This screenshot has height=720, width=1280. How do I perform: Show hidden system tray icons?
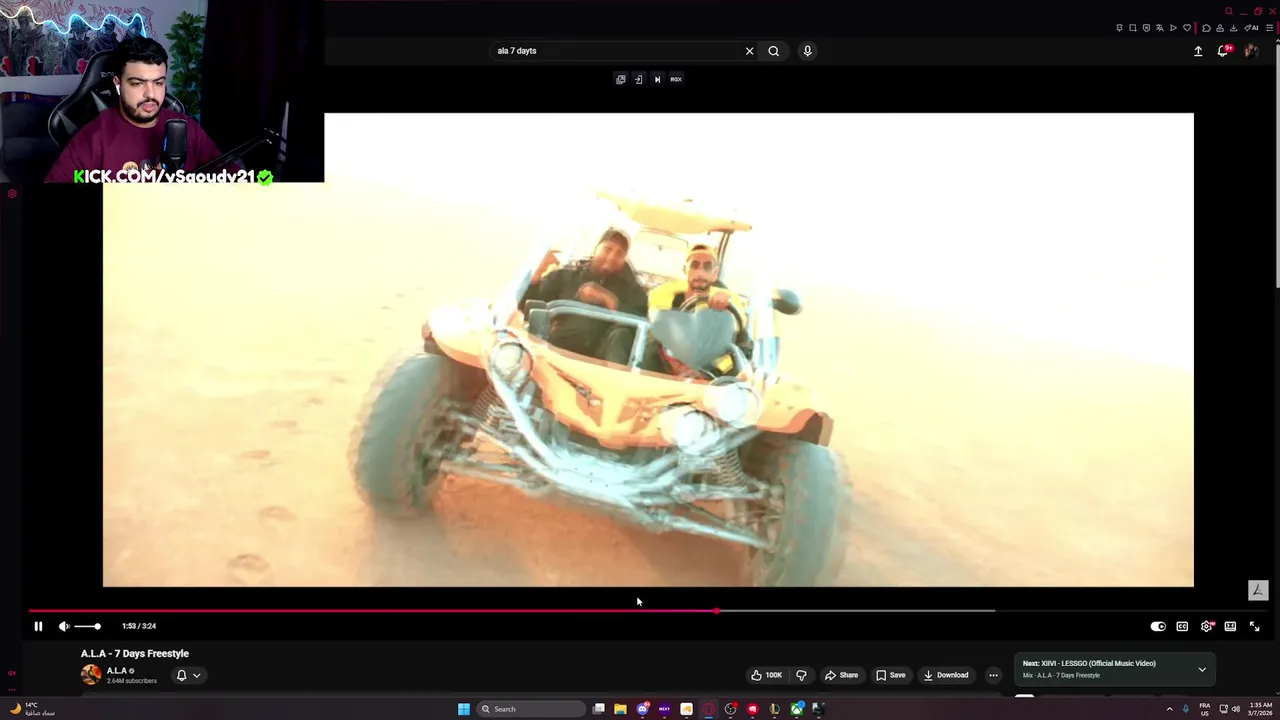pos(1169,709)
